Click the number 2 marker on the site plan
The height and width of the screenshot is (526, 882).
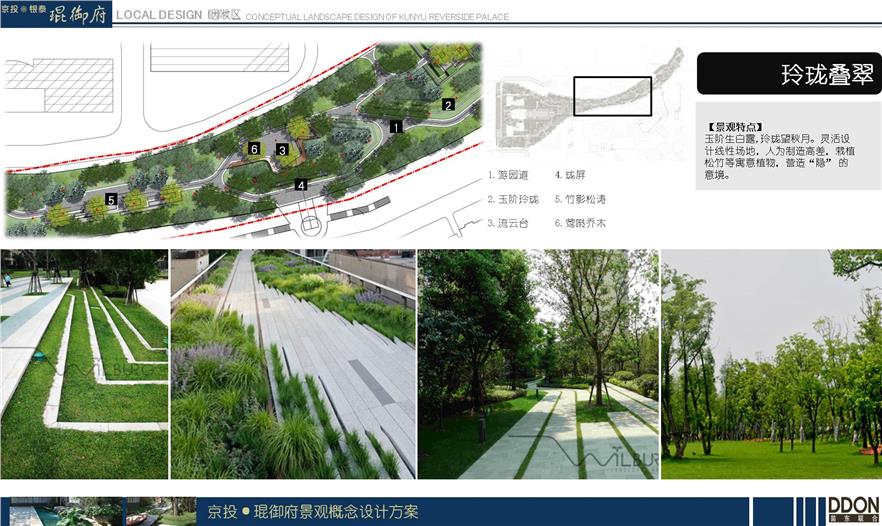point(448,104)
